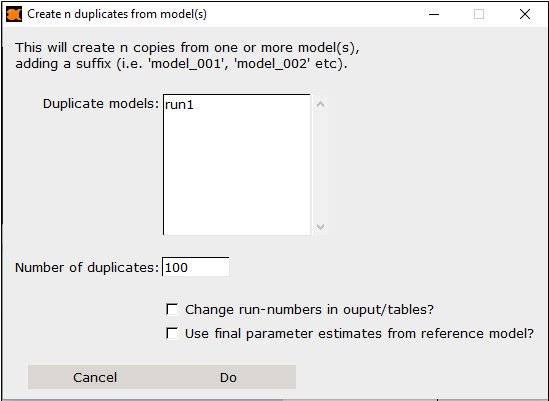
Task: Click the 'Change run-numbers in ouput/tables?' label text
Action: [x=309, y=310]
